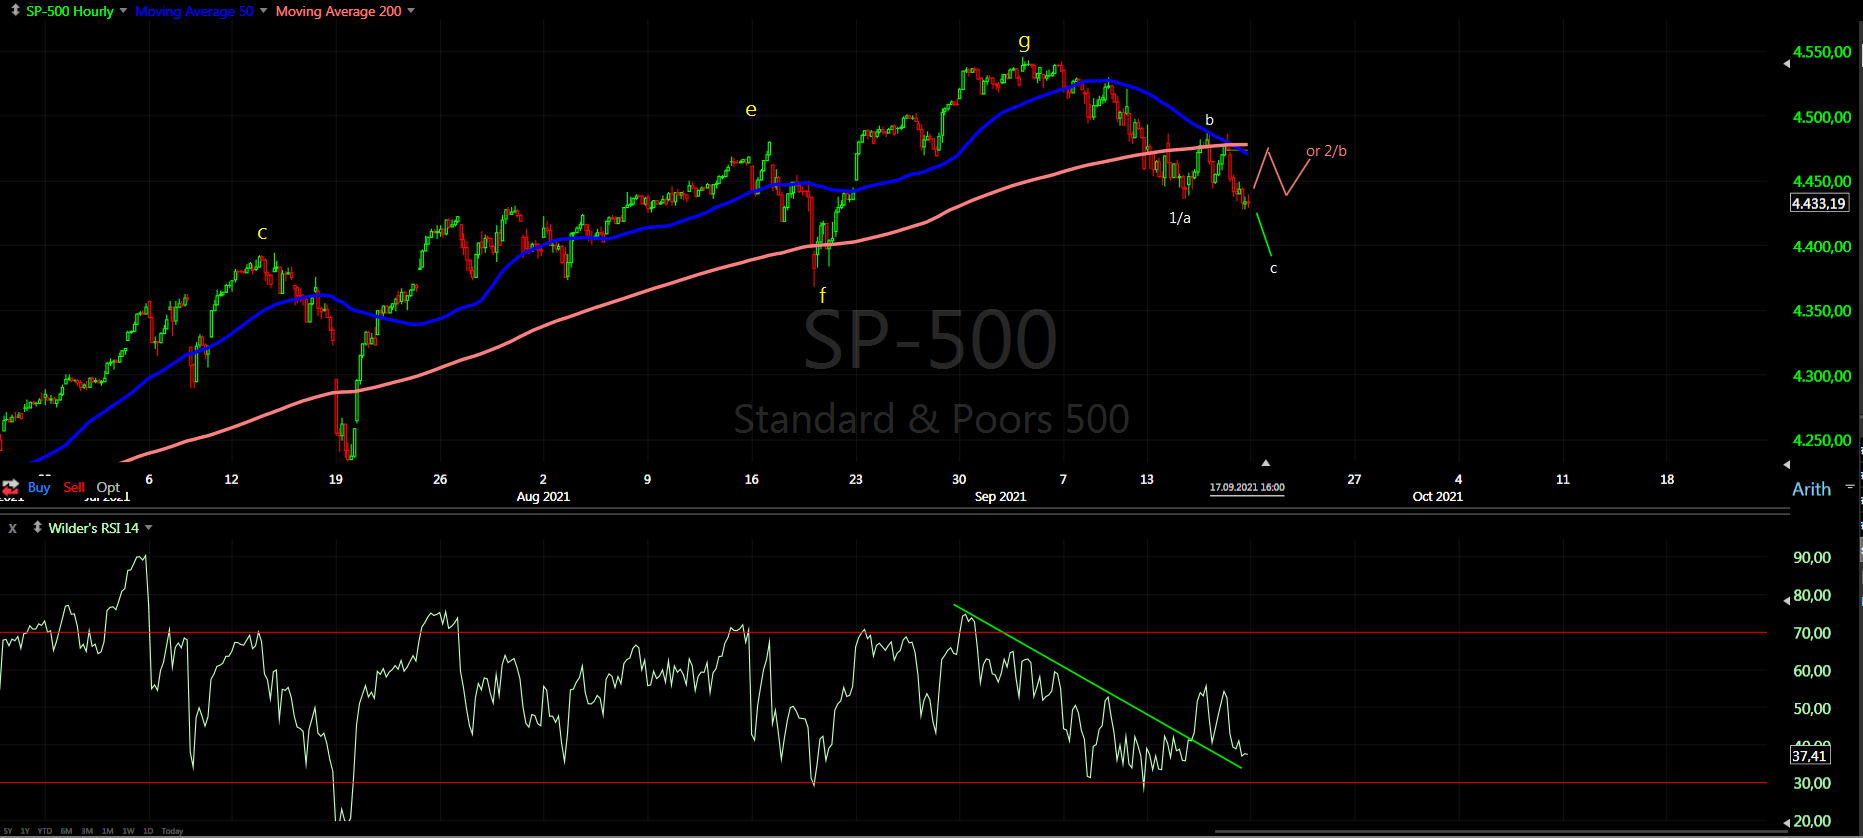Viewport: 1863px width, 838px height.
Task: Click the 17.09.2021 16:00 date label
Action: pyautogui.click(x=1247, y=488)
